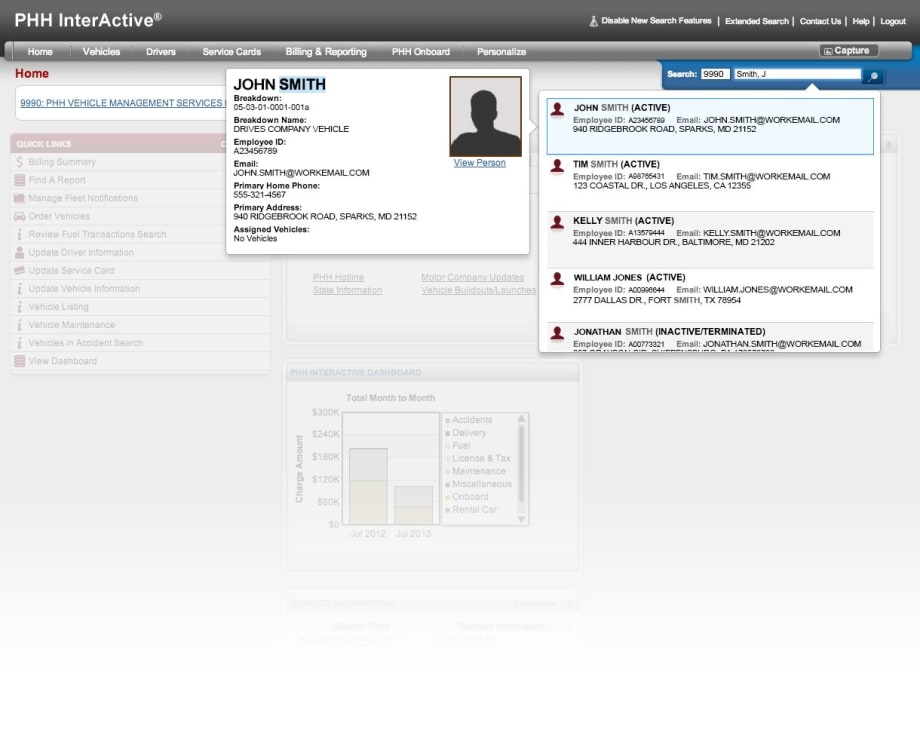The image size is (920, 745).
Task: Open the Service Cards menu
Action: [232, 52]
